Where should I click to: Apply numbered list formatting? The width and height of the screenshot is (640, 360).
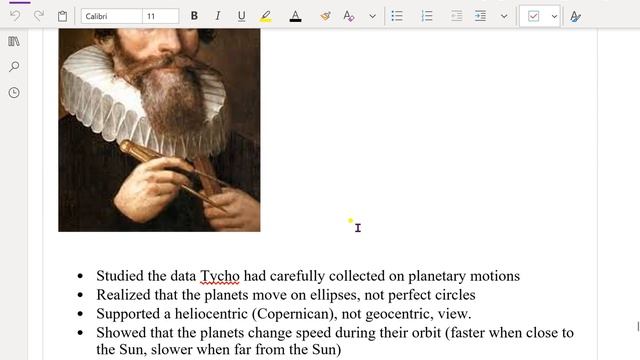[427, 16]
